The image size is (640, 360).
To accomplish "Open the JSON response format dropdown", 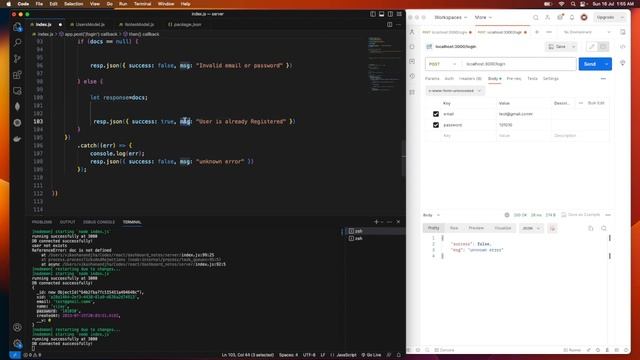I will pyautogui.click(x=531, y=229).
